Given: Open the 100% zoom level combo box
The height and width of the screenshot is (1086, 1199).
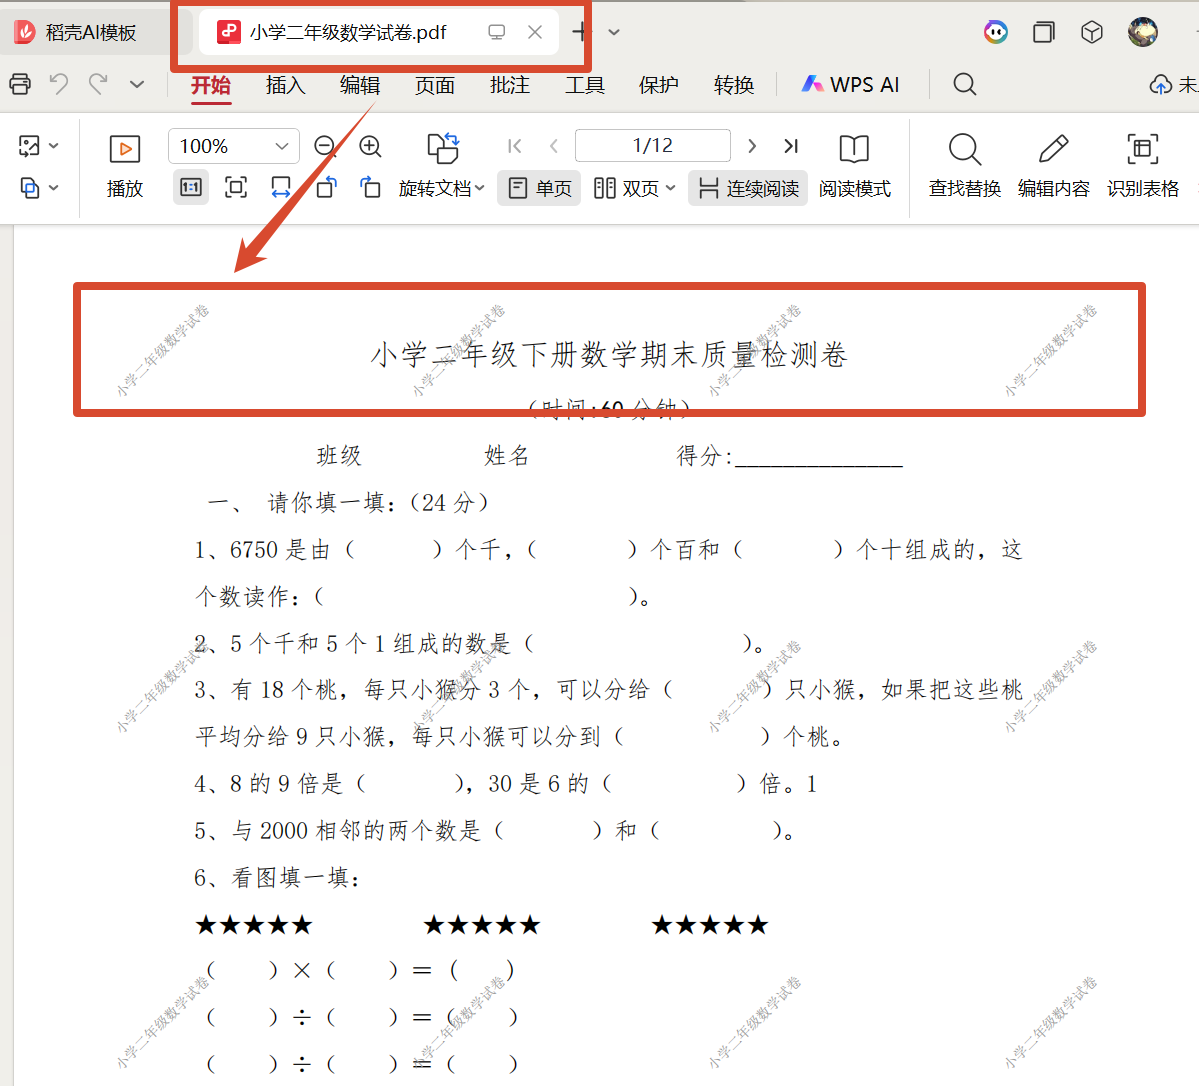Looking at the screenshot, I should click(233, 146).
